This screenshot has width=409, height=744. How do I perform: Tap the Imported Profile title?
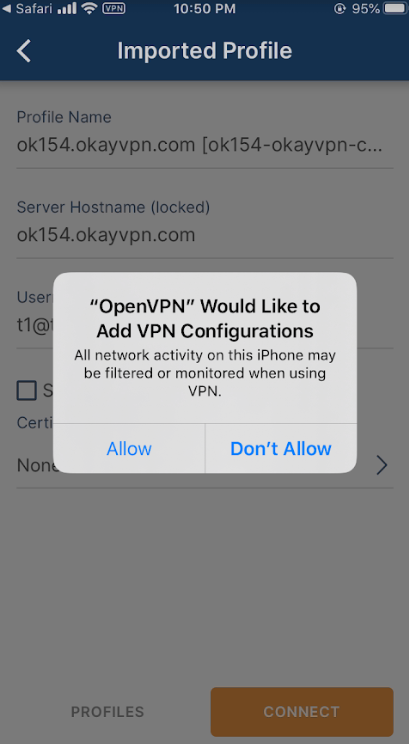pos(204,51)
